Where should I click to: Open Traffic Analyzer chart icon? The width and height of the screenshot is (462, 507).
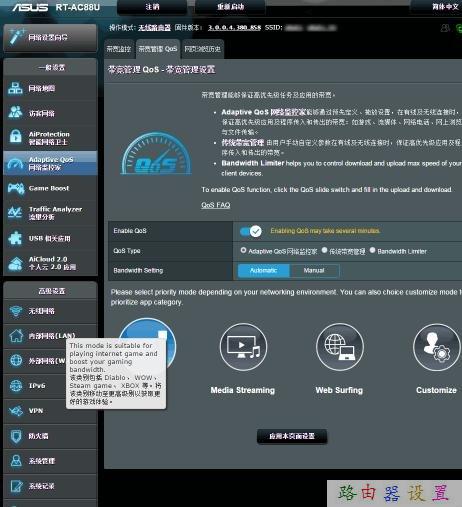[15, 213]
